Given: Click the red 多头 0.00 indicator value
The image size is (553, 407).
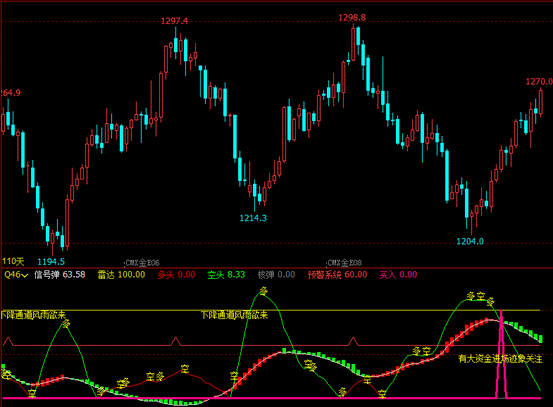Looking at the screenshot, I should pyautogui.click(x=176, y=275).
